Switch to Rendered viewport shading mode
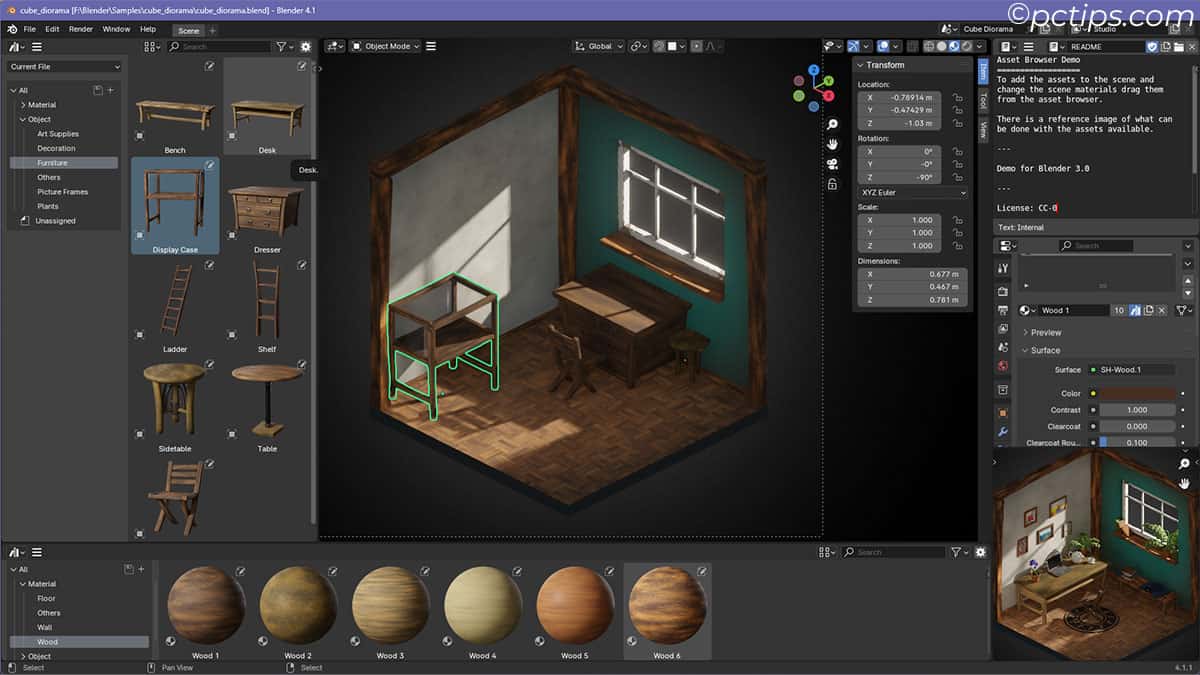The height and width of the screenshot is (675, 1200). tap(966, 47)
